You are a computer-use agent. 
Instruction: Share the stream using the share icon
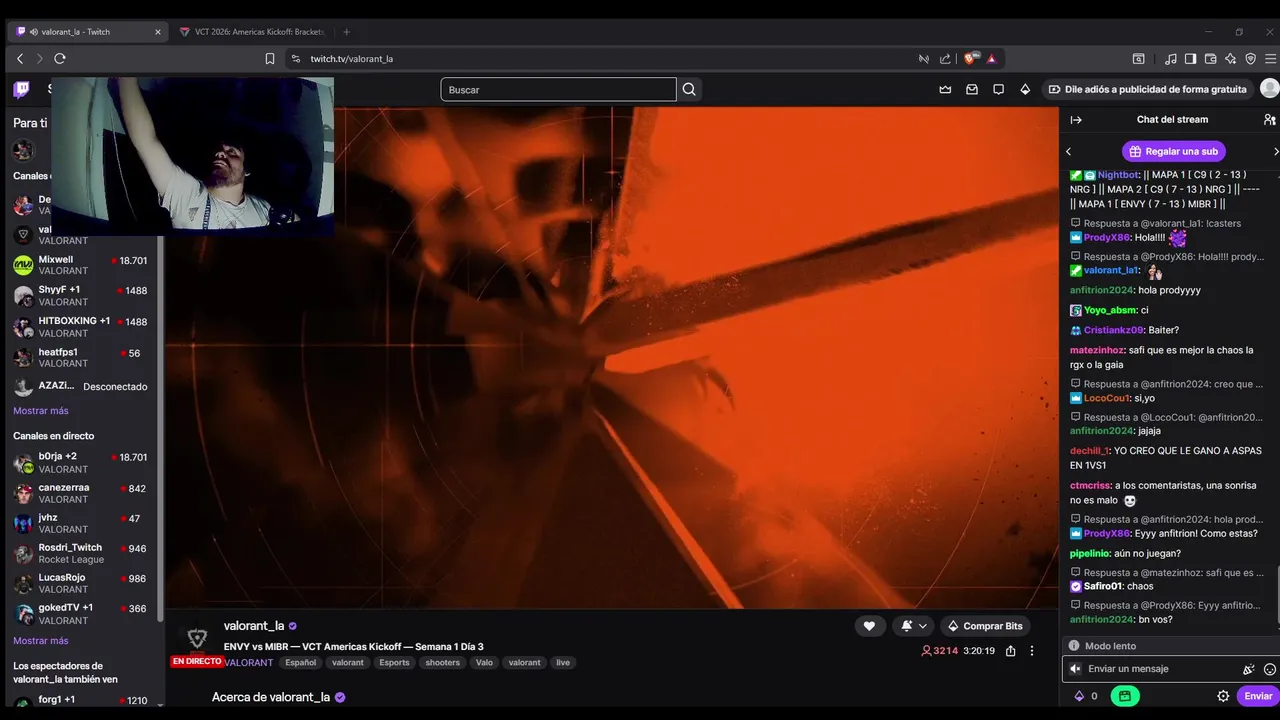coord(1011,651)
